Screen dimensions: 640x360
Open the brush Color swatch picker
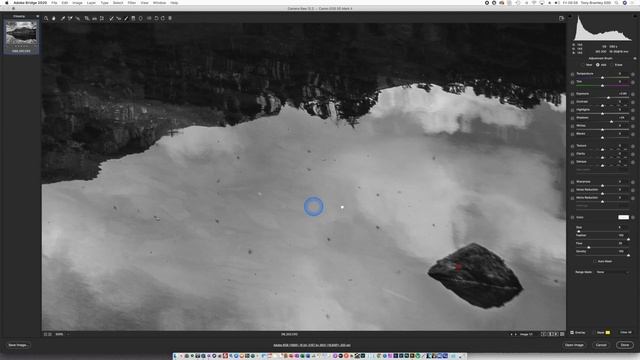pyautogui.click(x=624, y=217)
